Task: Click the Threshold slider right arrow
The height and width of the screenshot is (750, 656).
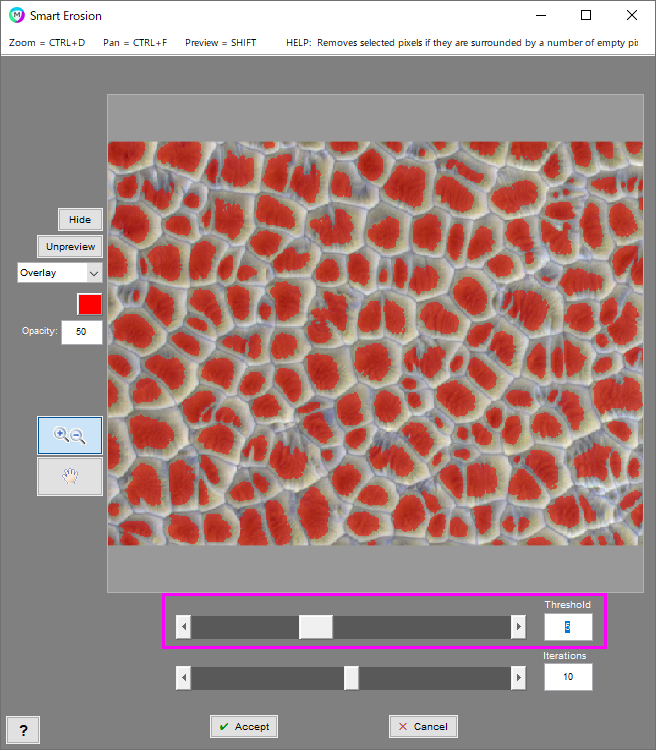Action: pos(518,627)
